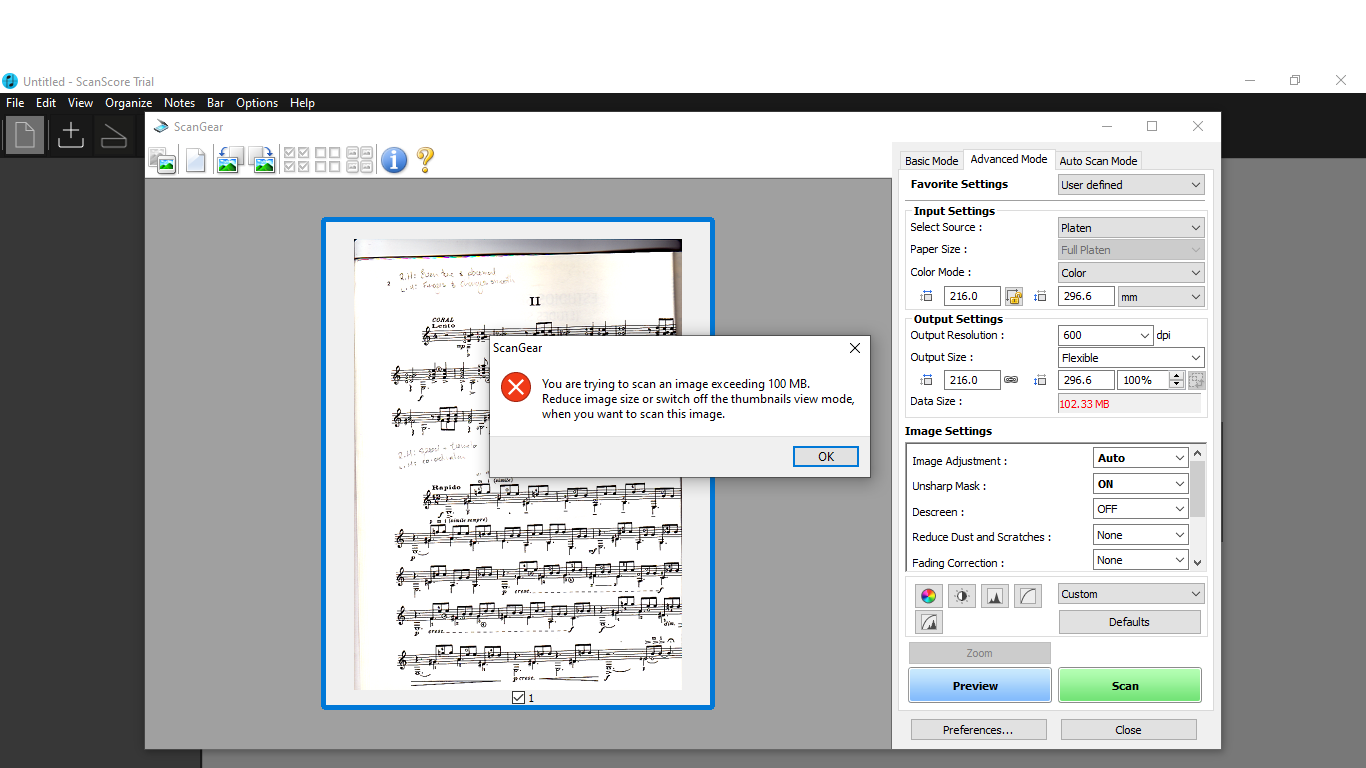Open the Fading Correction dropdown
Image resolution: width=1366 pixels, height=768 pixels.
(1141, 560)
